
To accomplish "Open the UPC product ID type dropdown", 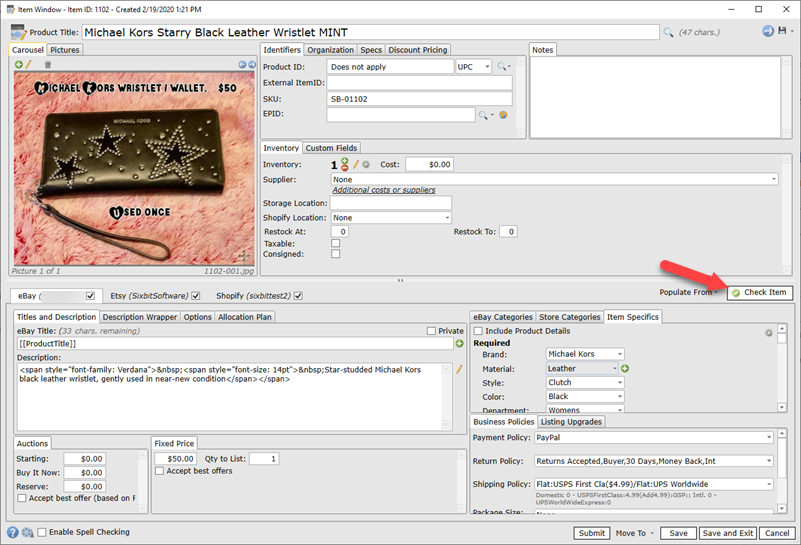I will tap(486, 67).
